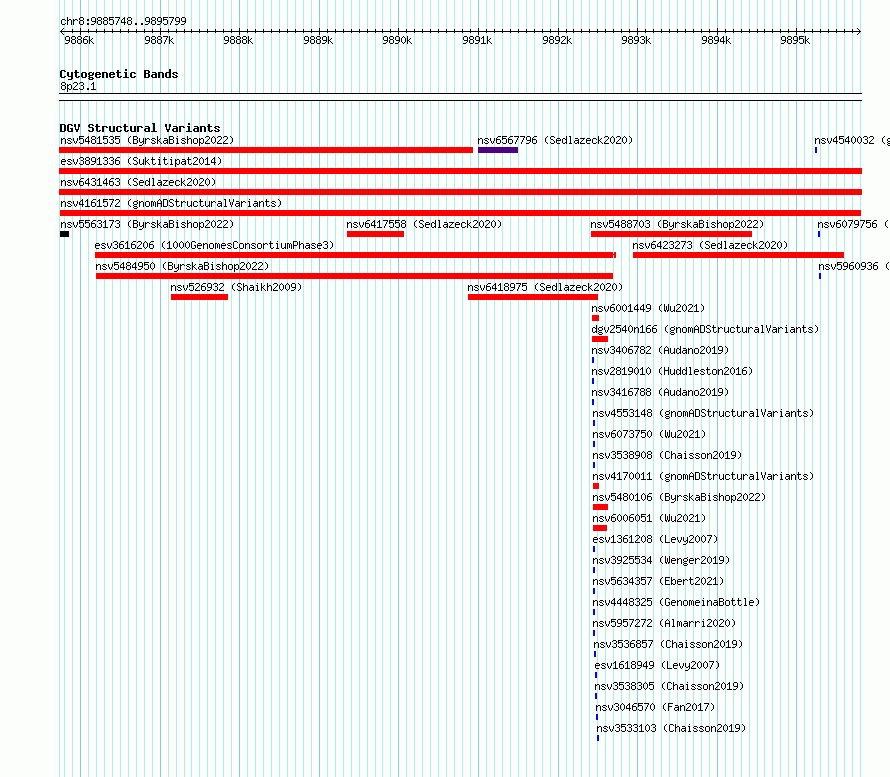Click the nsv3406782 (Audano2019) label

point(660,350)
